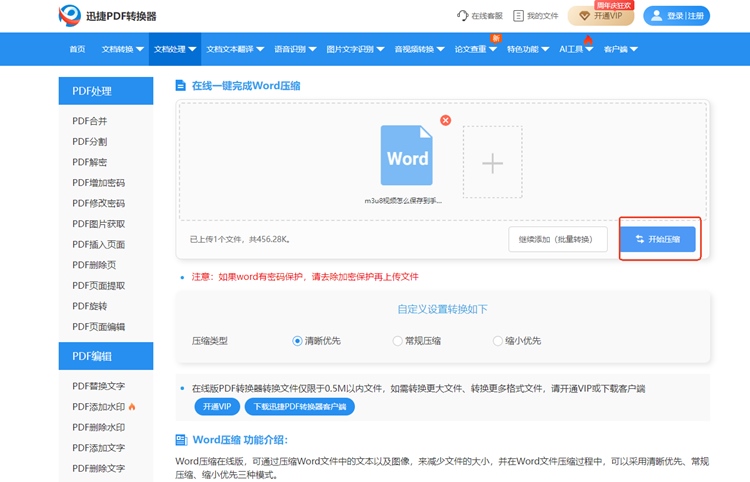Open PDF合并 in sidebar

point(90,121)
